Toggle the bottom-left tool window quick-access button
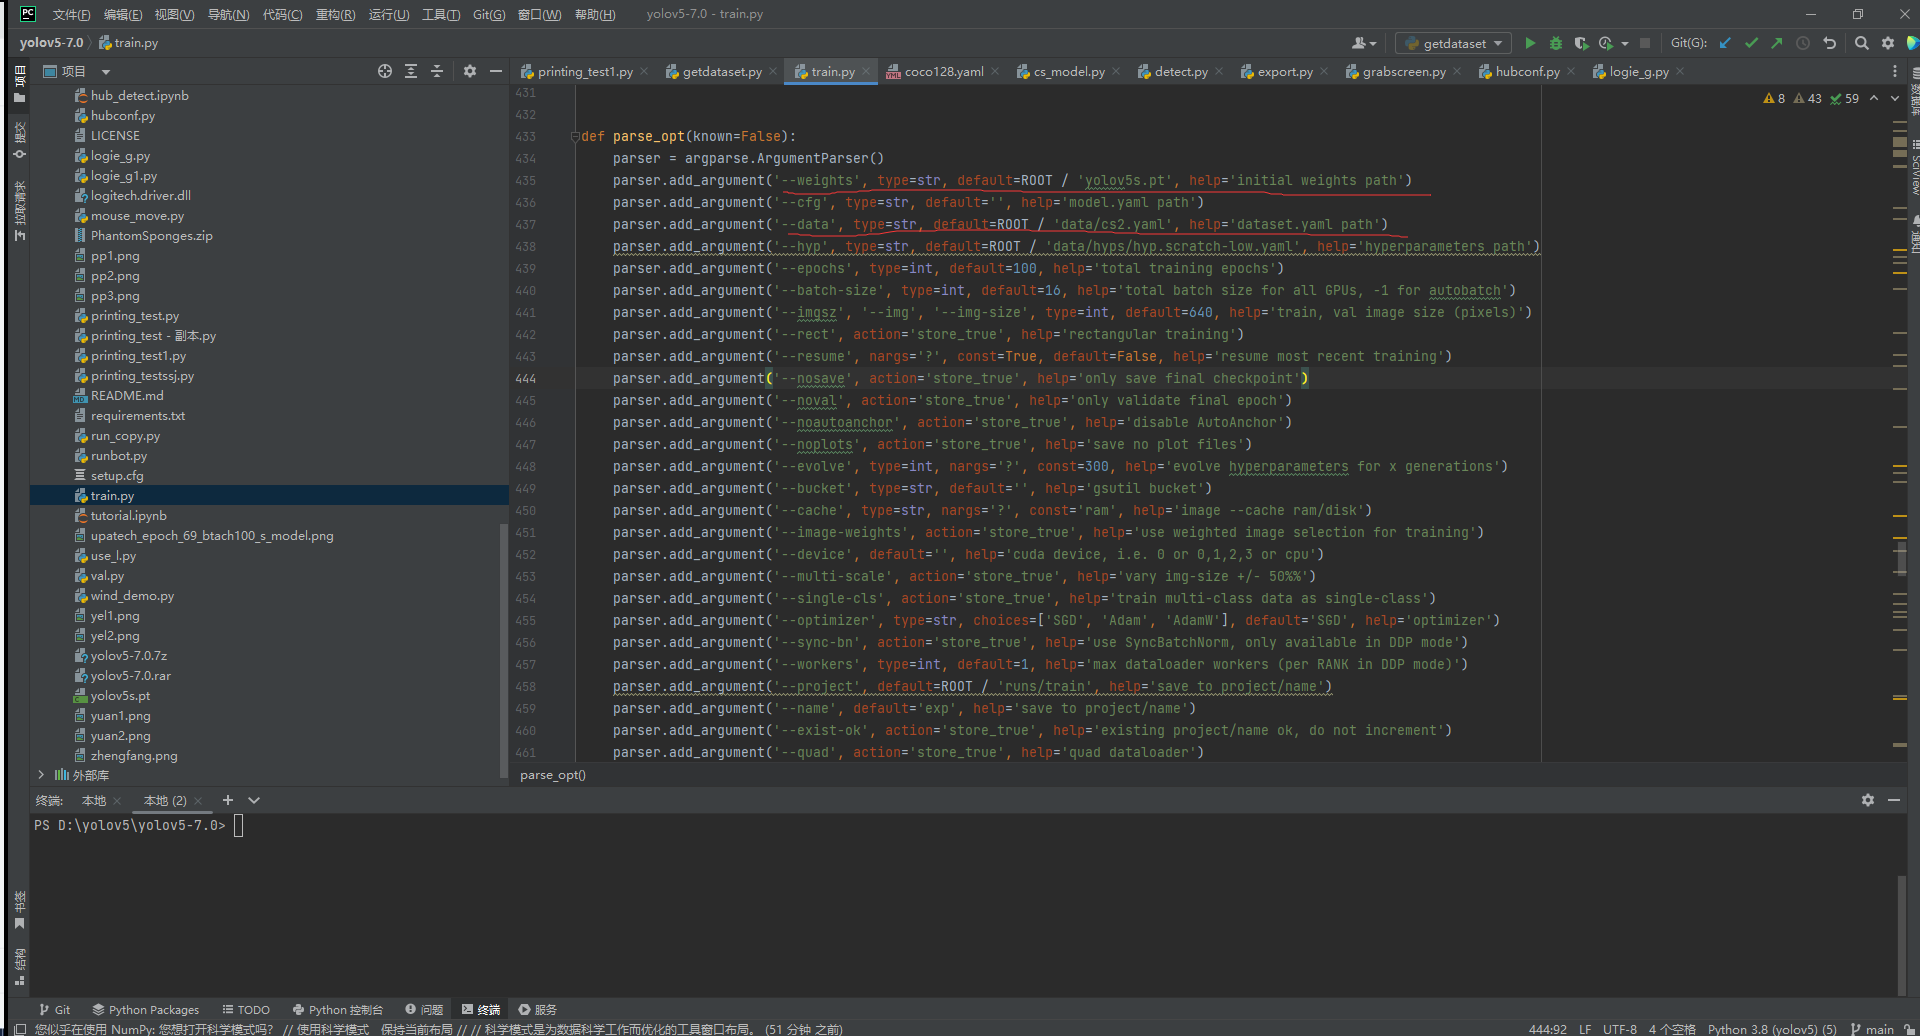 (20, 1029)
